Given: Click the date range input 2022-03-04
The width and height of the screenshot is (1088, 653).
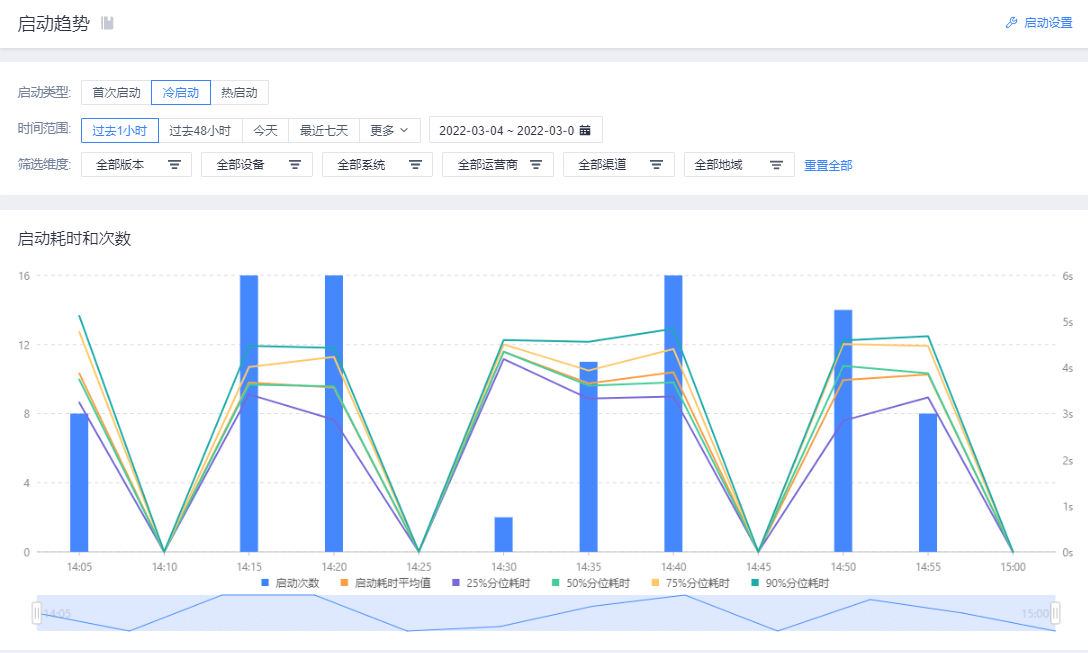Looking at the screenshot, I should pyautogui.click(x=505, y=130).
